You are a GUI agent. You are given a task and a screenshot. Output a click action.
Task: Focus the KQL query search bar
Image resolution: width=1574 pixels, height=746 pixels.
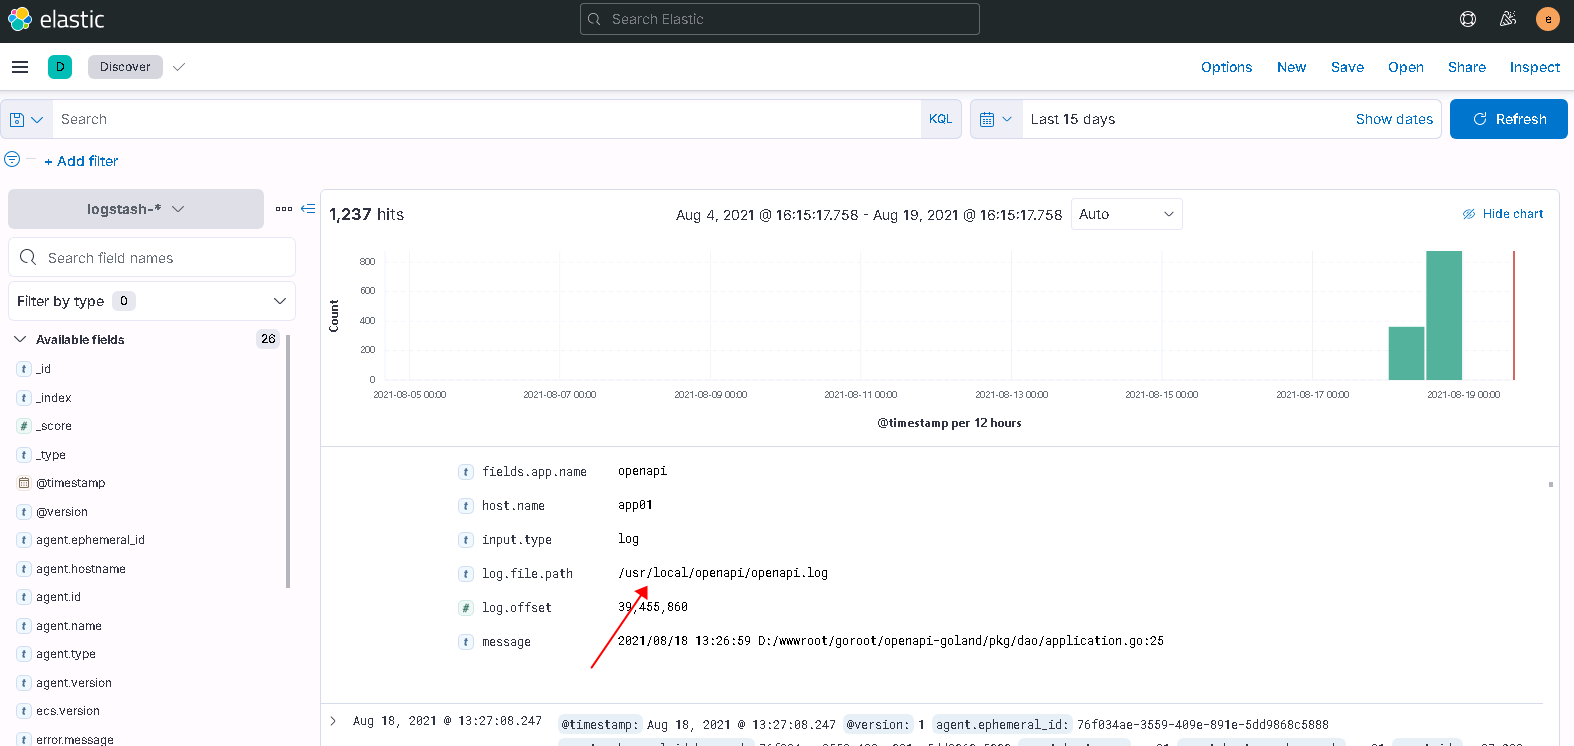pyautogui.click(x=486, y=119)
